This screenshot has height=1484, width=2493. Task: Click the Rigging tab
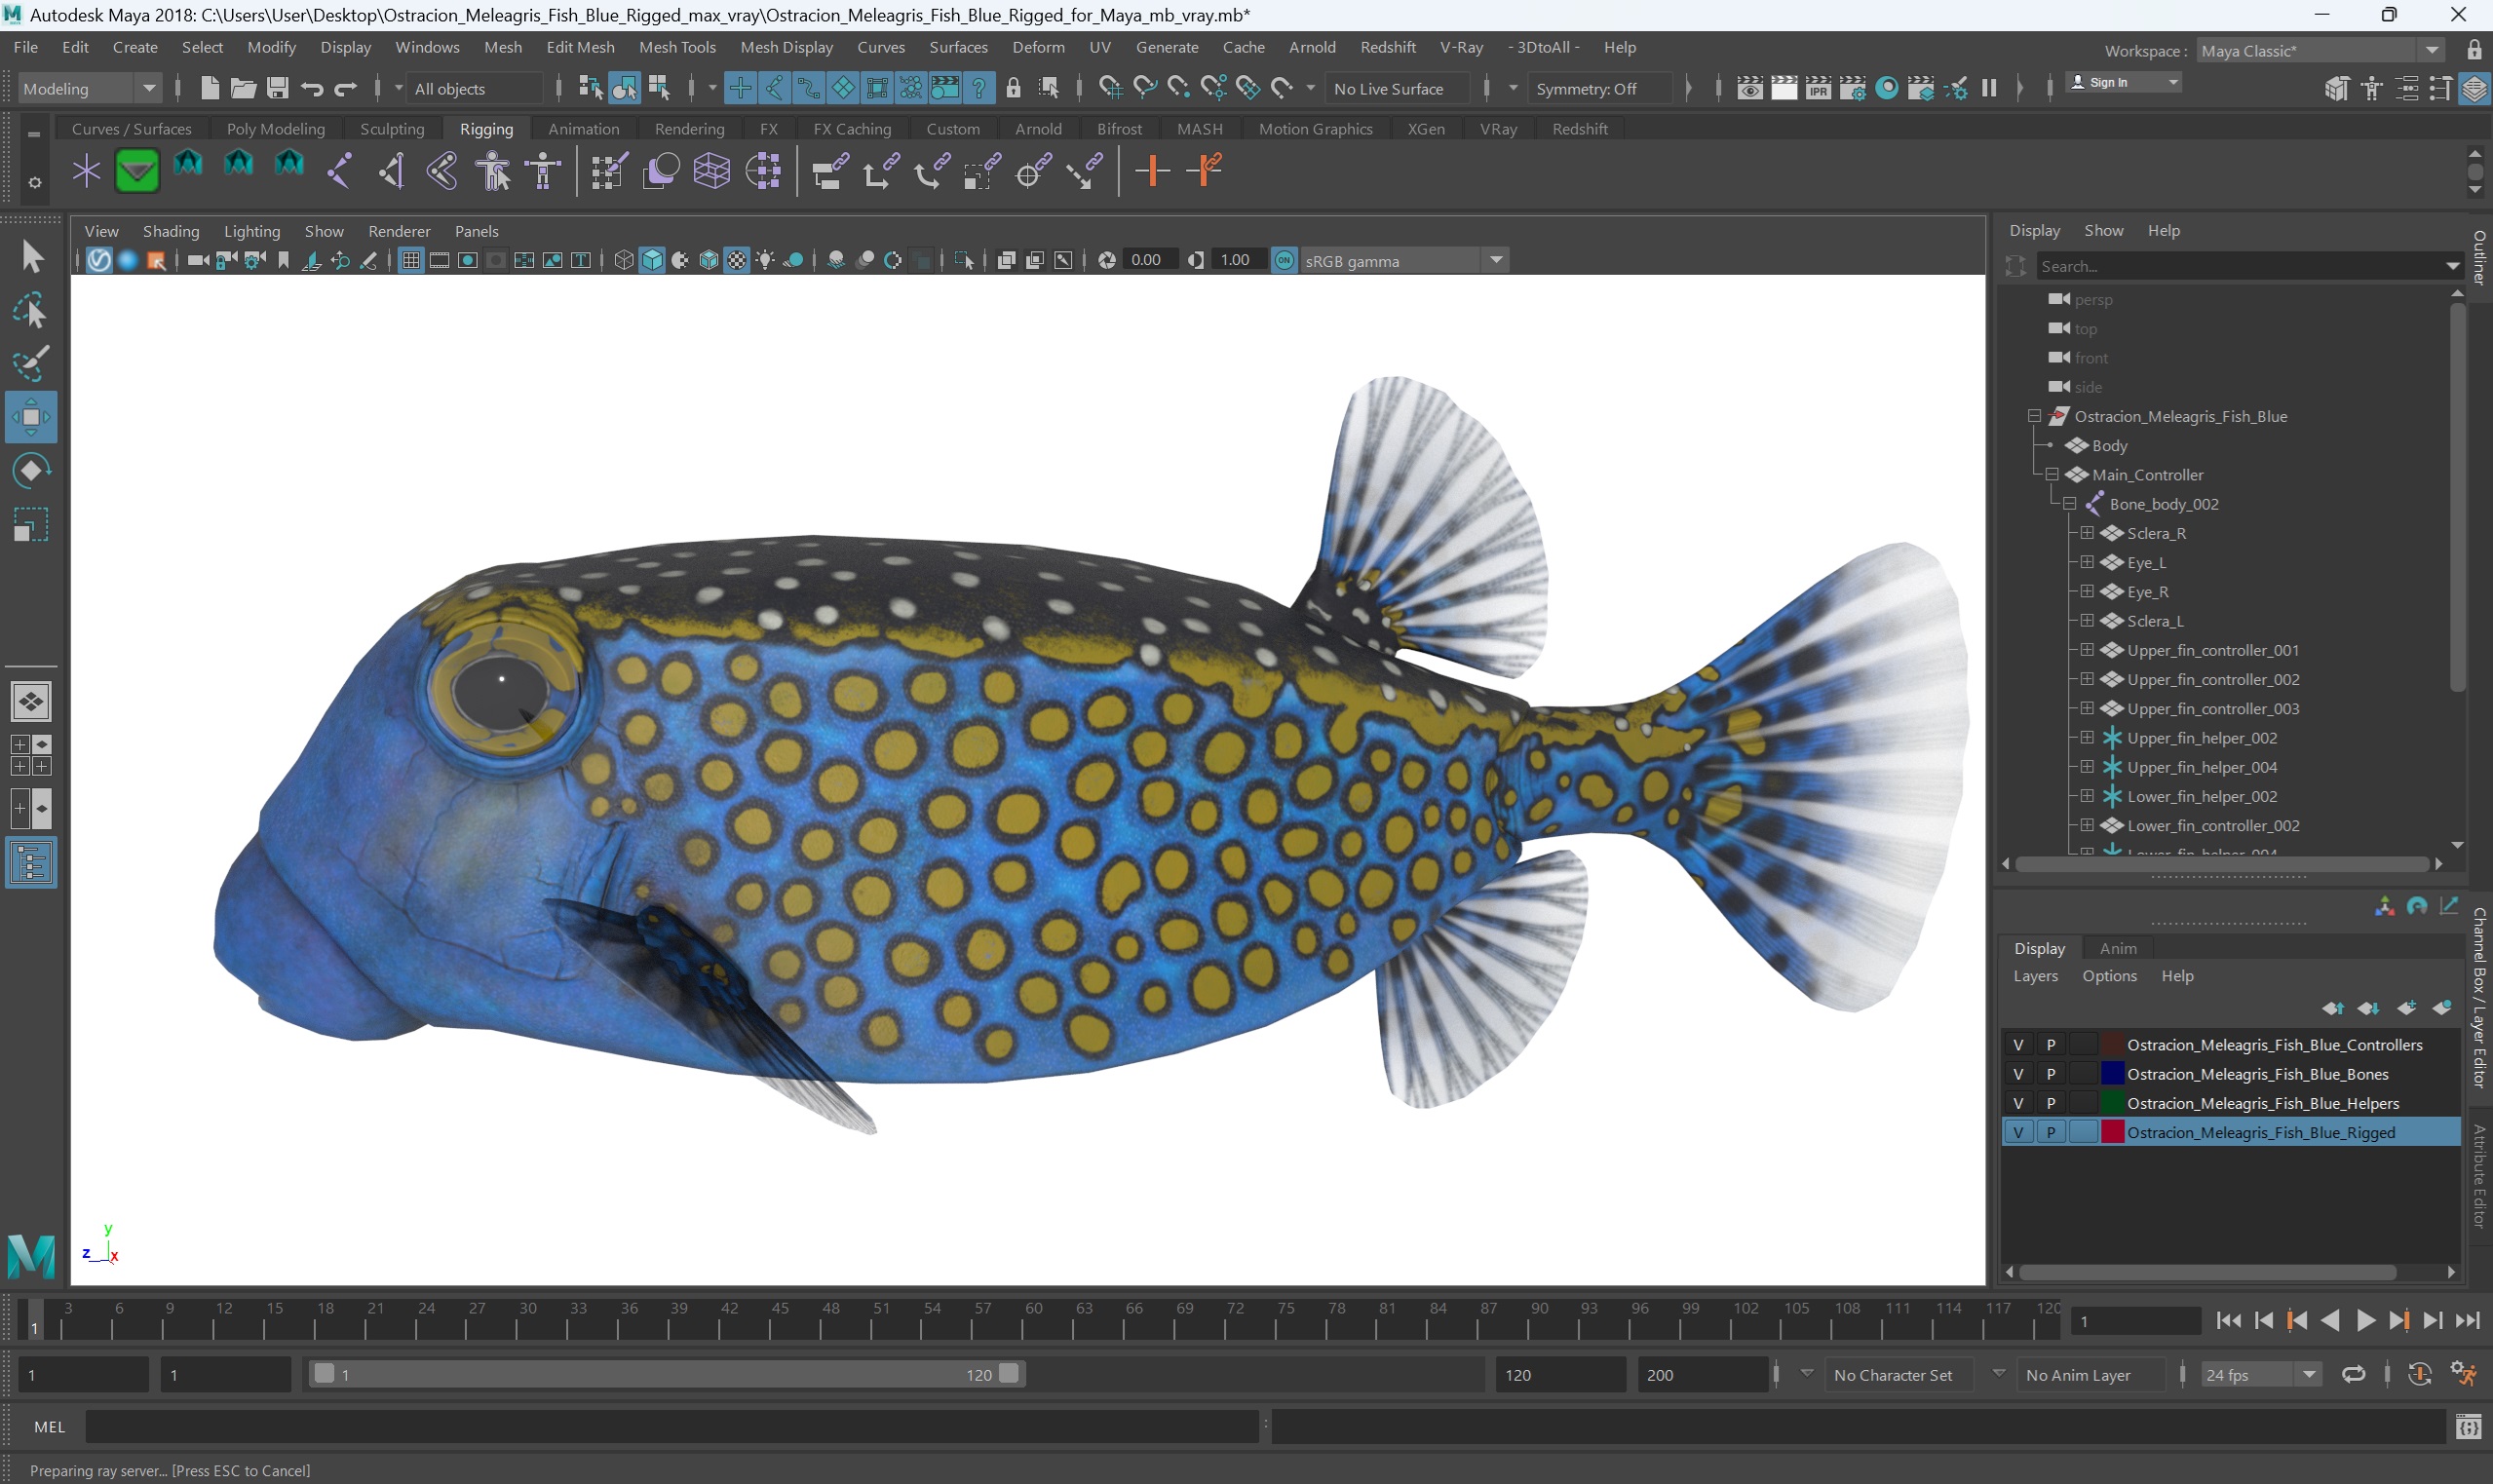[486, 128]
